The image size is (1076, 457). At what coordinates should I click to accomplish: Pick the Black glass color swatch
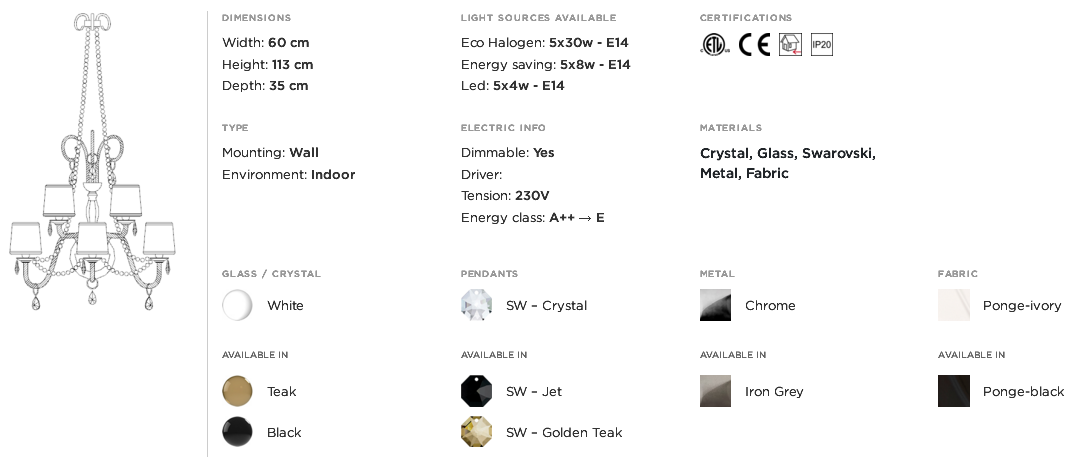tap(237, 432)
